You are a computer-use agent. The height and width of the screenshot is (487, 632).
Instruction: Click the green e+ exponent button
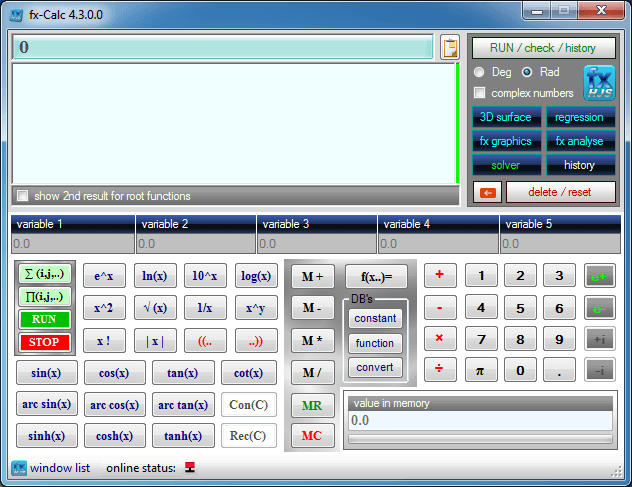click(599, 276)
